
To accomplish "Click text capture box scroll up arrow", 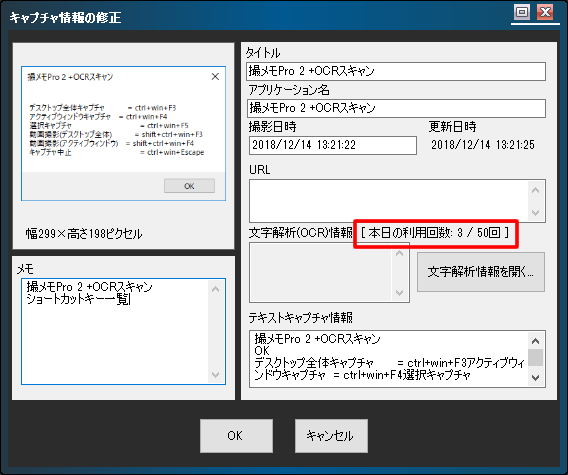I will 535,341.
